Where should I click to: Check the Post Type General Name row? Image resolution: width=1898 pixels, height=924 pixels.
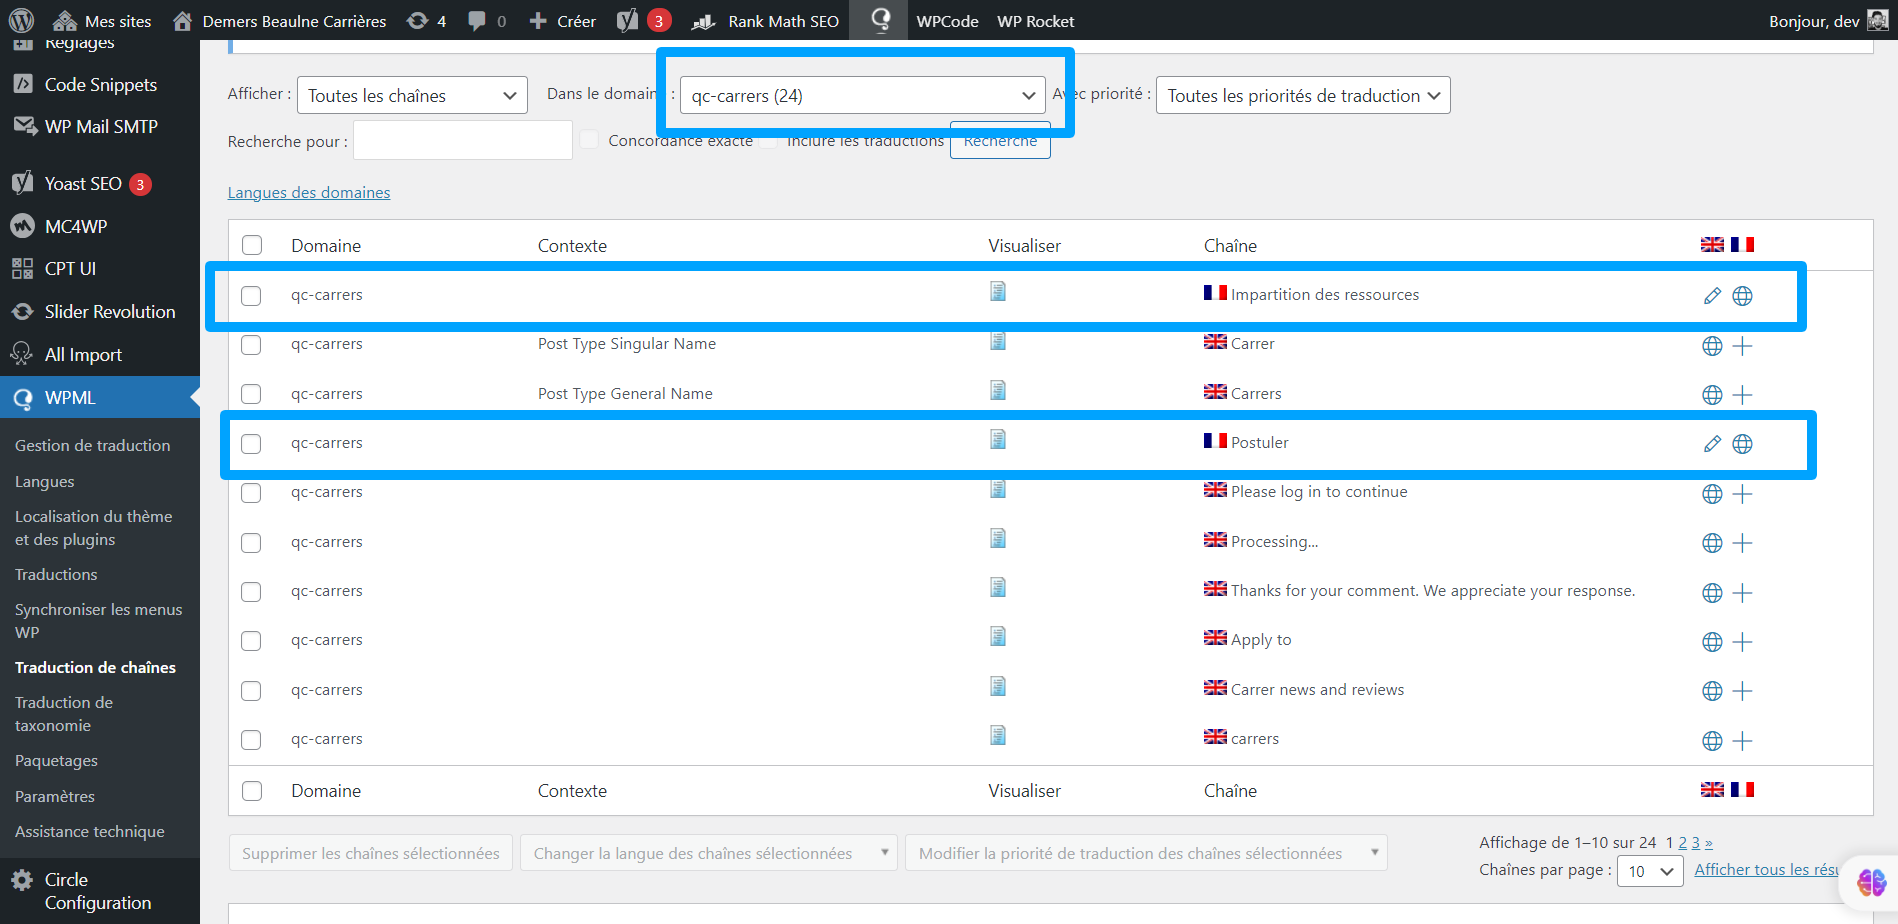click(251, 394)
